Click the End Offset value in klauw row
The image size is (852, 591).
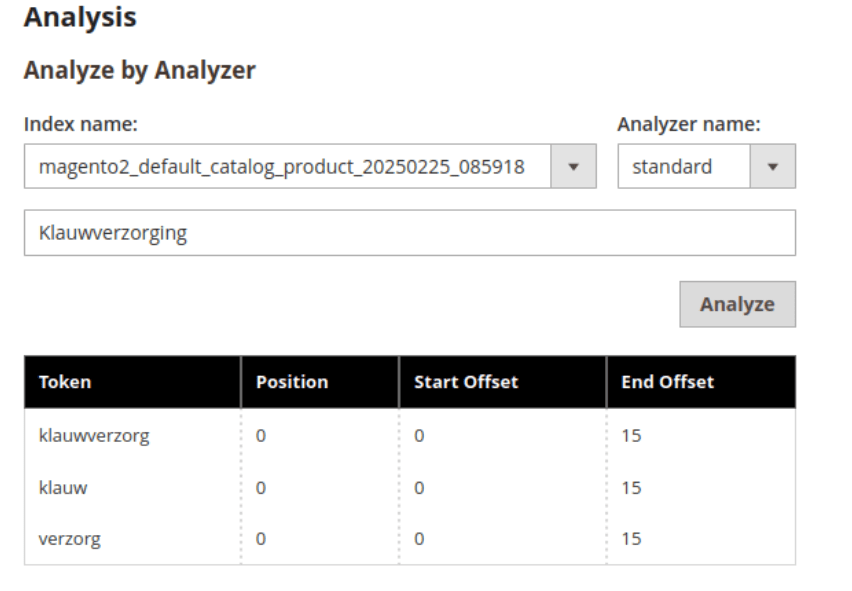(x=631, y=488)
